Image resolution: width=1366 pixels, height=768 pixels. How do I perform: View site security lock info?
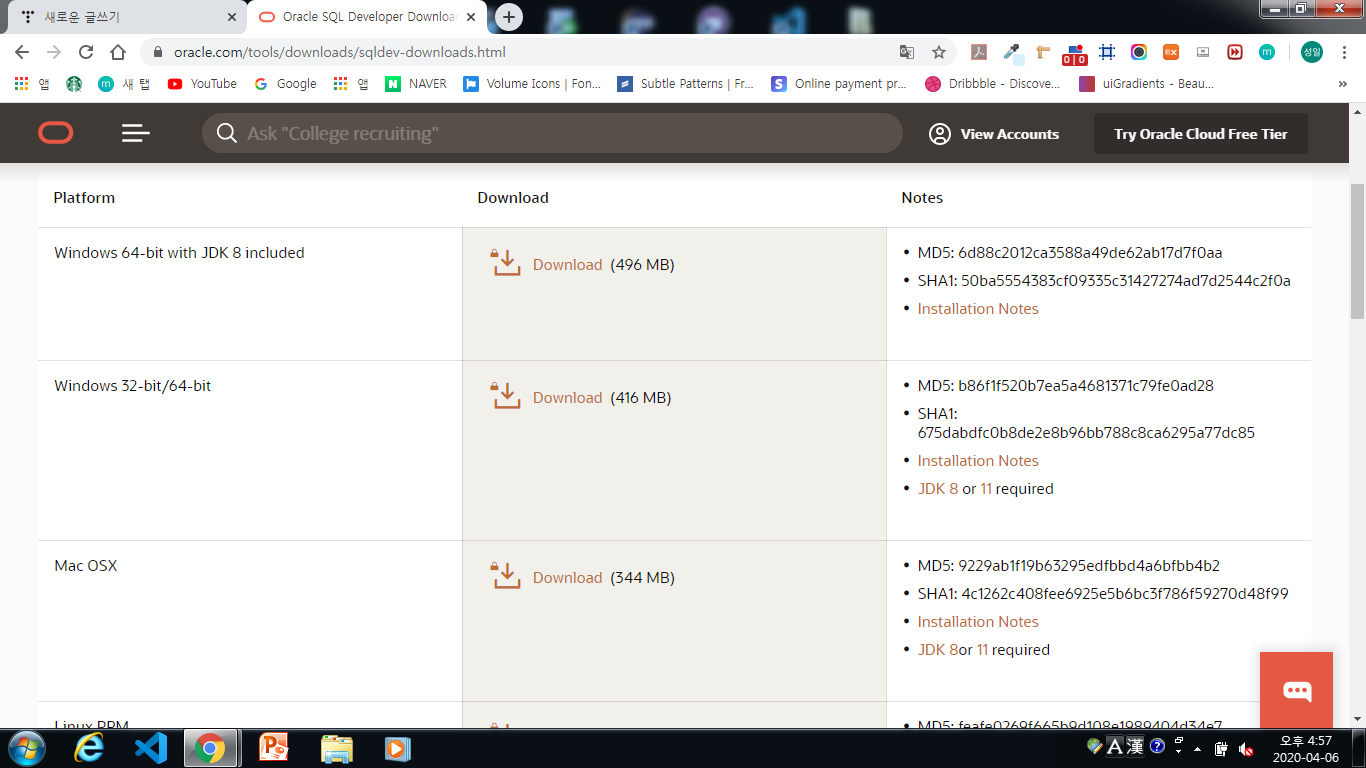point(158,52)
